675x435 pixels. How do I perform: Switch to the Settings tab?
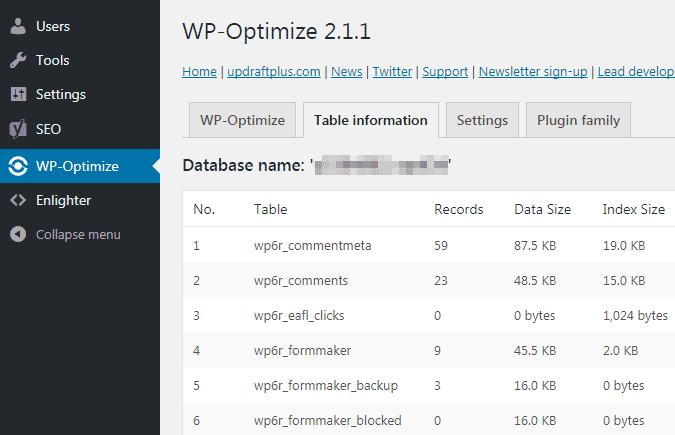[482, 120]
